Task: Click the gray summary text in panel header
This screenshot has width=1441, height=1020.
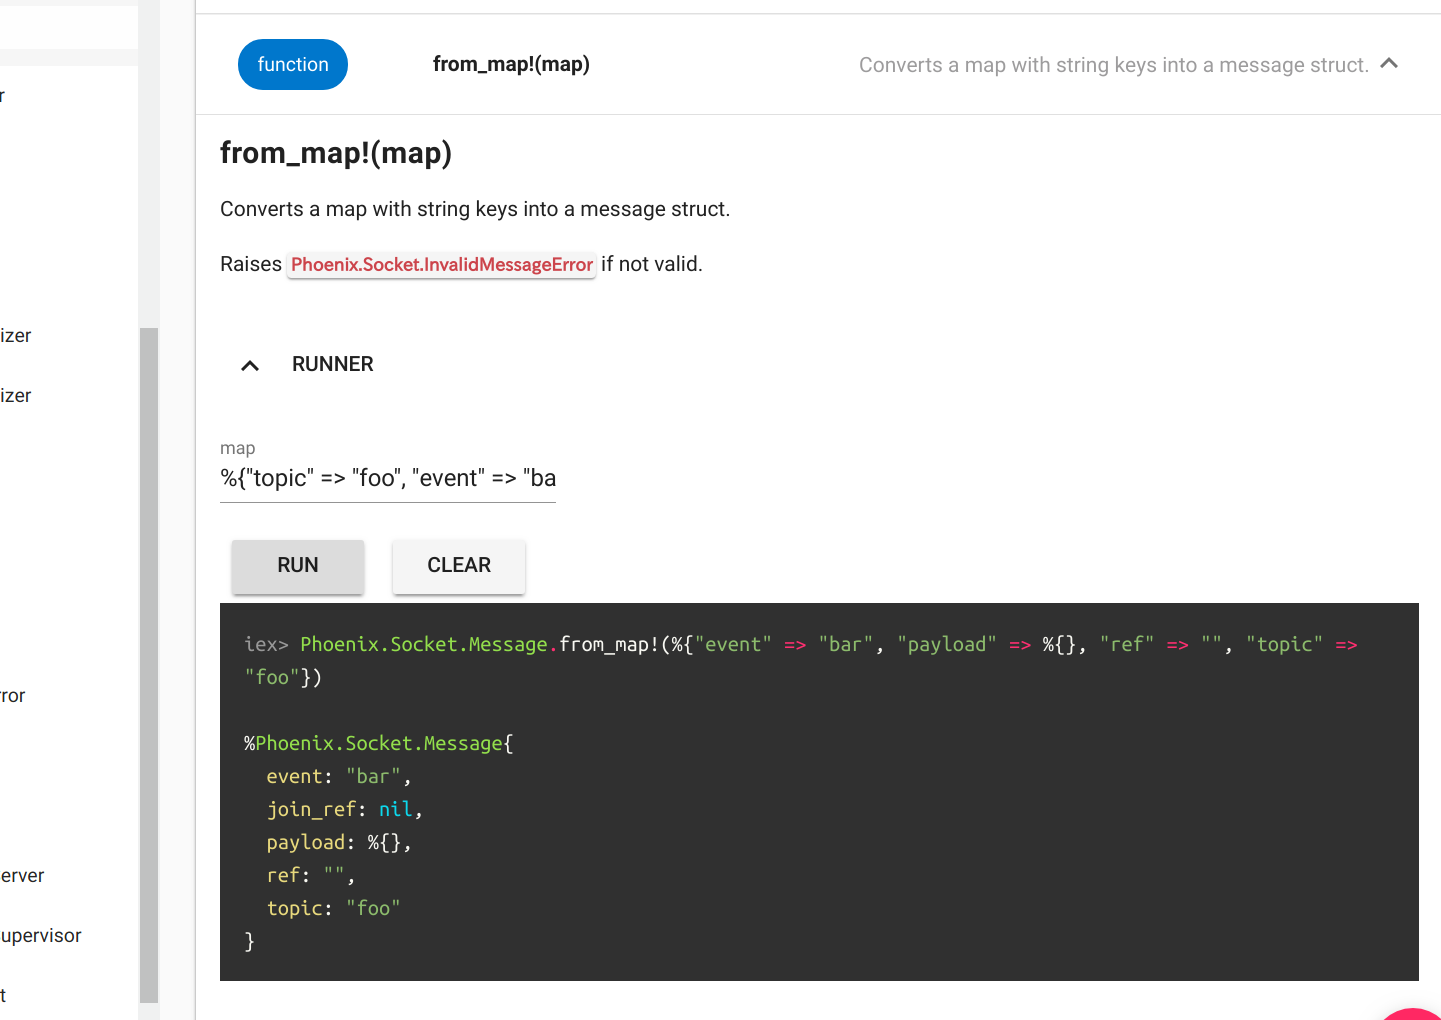Action: pos(1113,66)
